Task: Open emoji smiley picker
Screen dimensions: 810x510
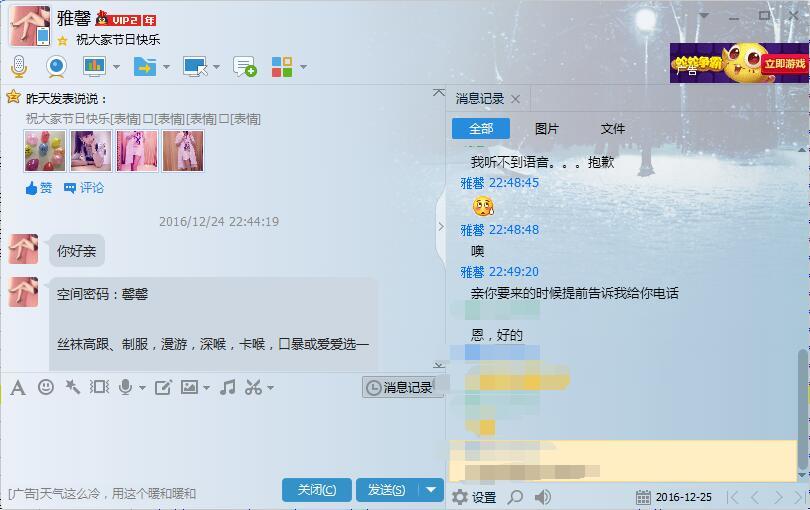Action: [46, 387]
